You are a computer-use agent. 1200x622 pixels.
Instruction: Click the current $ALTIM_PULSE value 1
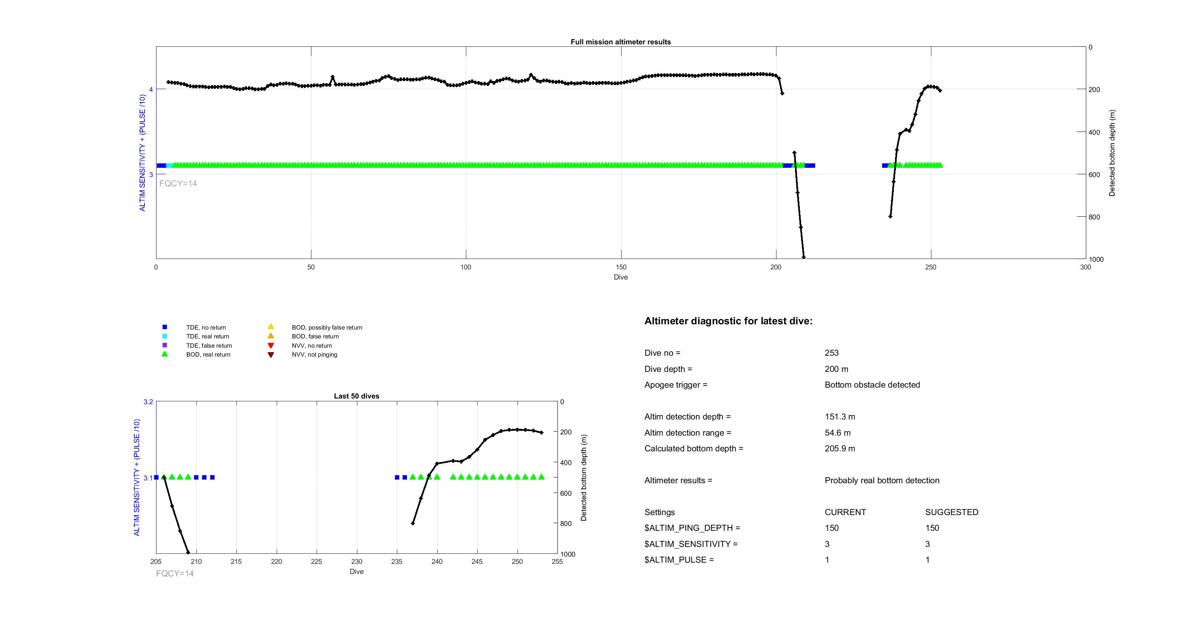click(x=828, y=560)
